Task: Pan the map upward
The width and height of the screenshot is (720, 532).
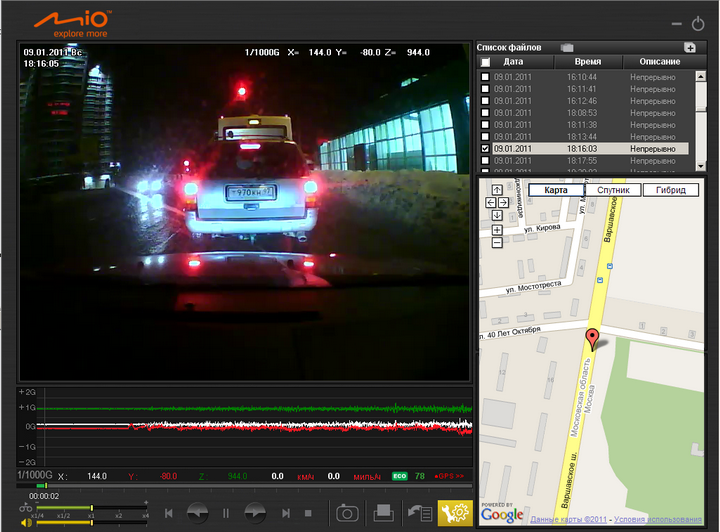Action: coord(497,190)
